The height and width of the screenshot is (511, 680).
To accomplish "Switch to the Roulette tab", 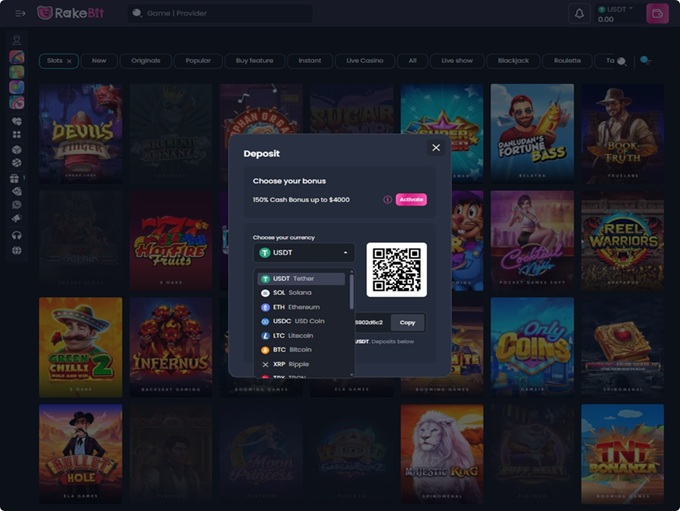I will coord(567,61).
